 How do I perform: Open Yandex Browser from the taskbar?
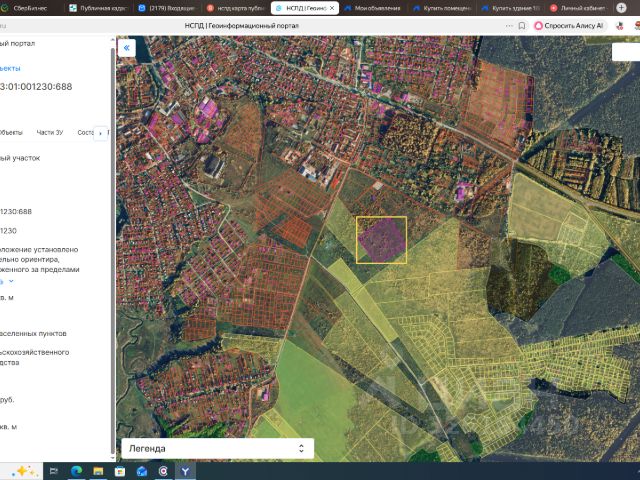185,471
